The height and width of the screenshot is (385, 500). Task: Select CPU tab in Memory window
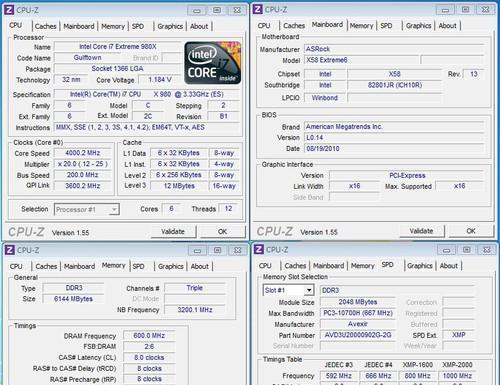tap(16, 266)
